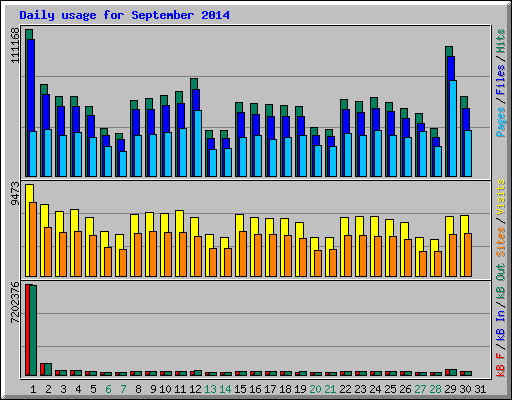Click the 7202376 axis value
Image resolution: width=512 pixels, height=400 pixels.
(15, 303)
